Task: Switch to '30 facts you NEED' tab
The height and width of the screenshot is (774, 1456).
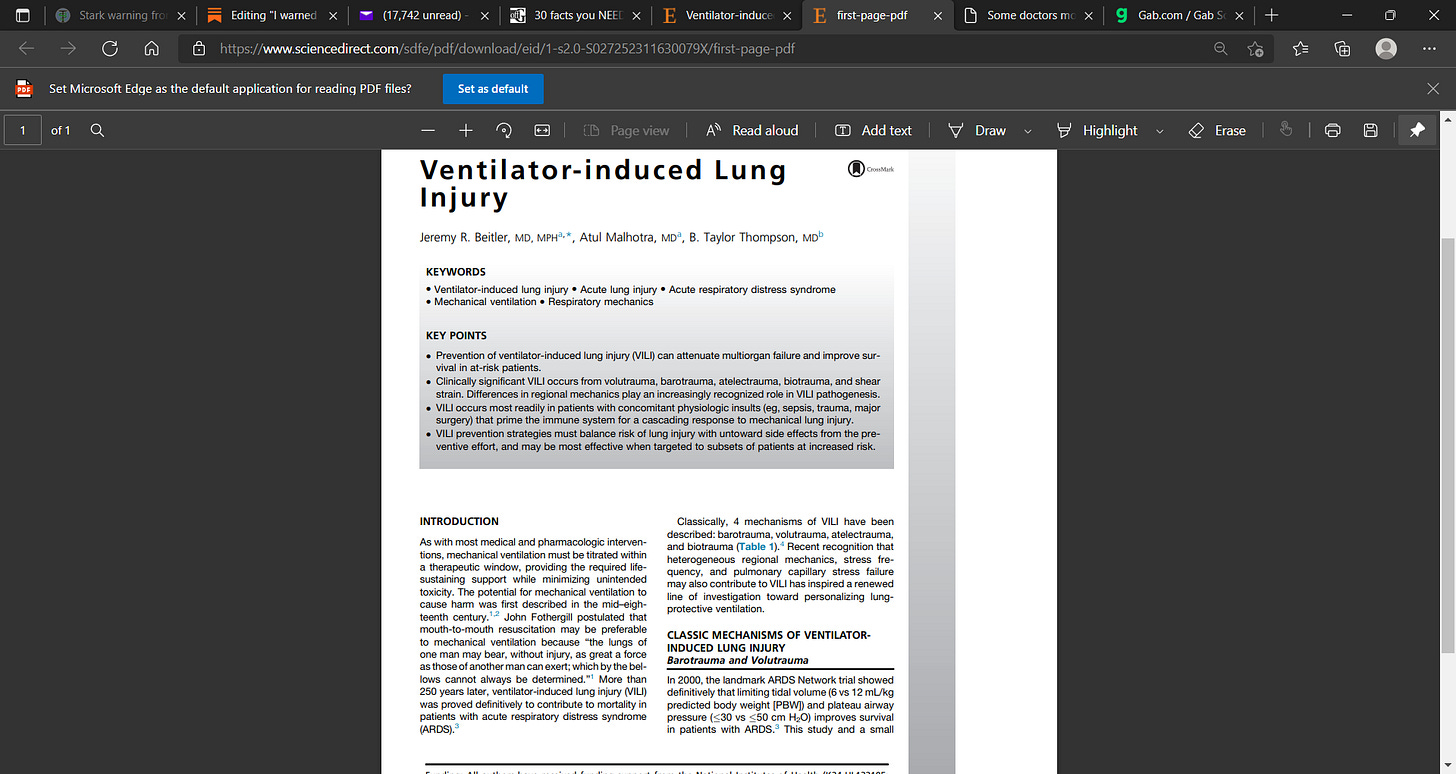Action: 575,16
